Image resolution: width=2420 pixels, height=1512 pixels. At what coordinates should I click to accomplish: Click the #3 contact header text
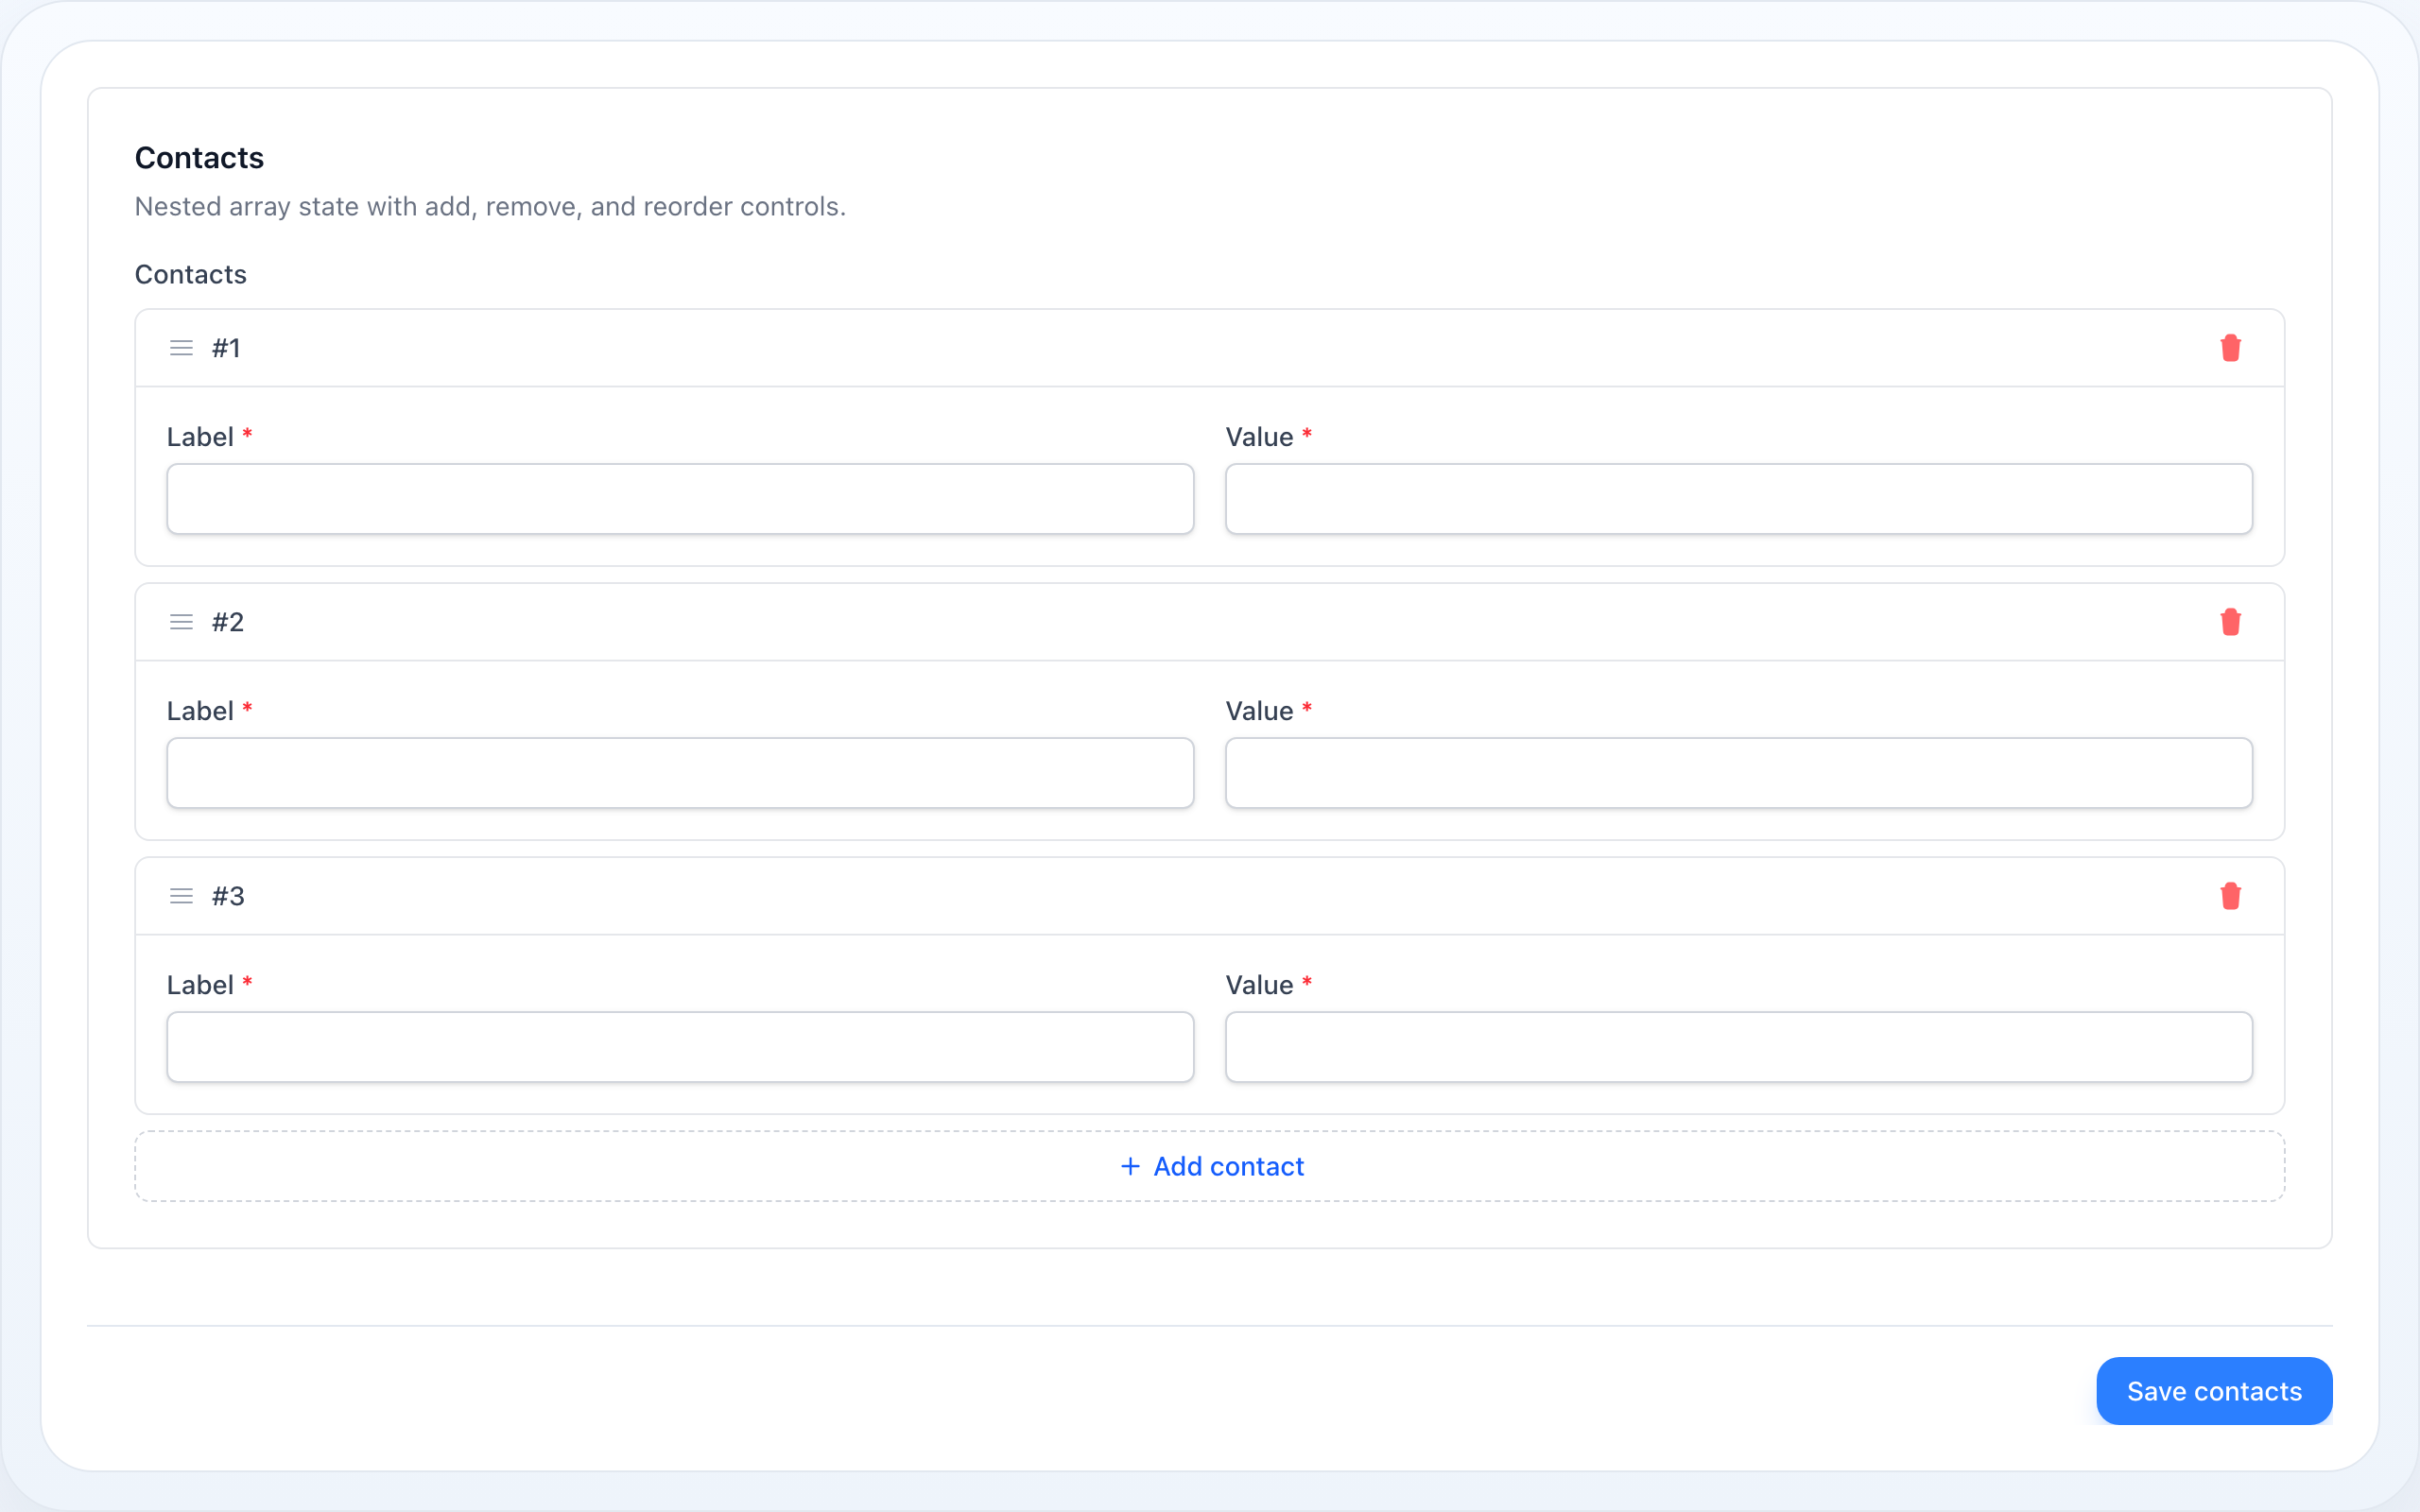click(228, 896)
